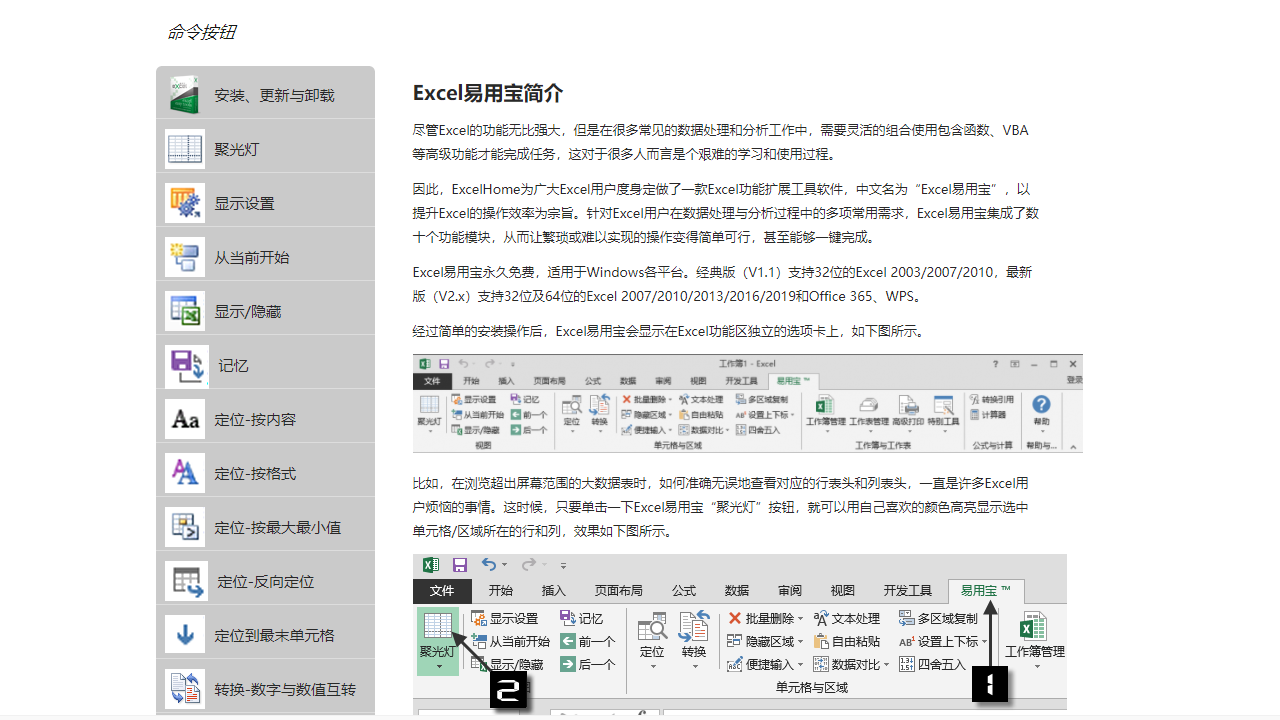Open the 页面布局 tab
Viewport: 1280px width, 720px height.
(x=617, y=589)
